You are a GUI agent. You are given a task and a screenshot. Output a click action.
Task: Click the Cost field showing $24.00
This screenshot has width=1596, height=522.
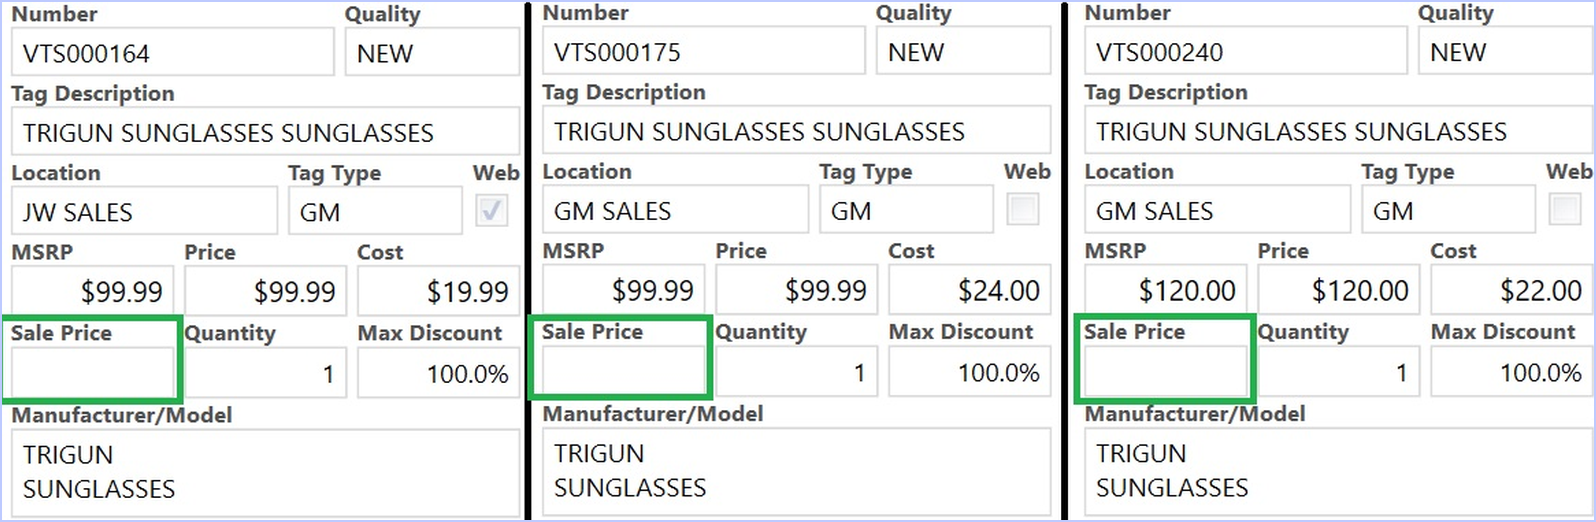pyautogui.click(x=970, y=290)
